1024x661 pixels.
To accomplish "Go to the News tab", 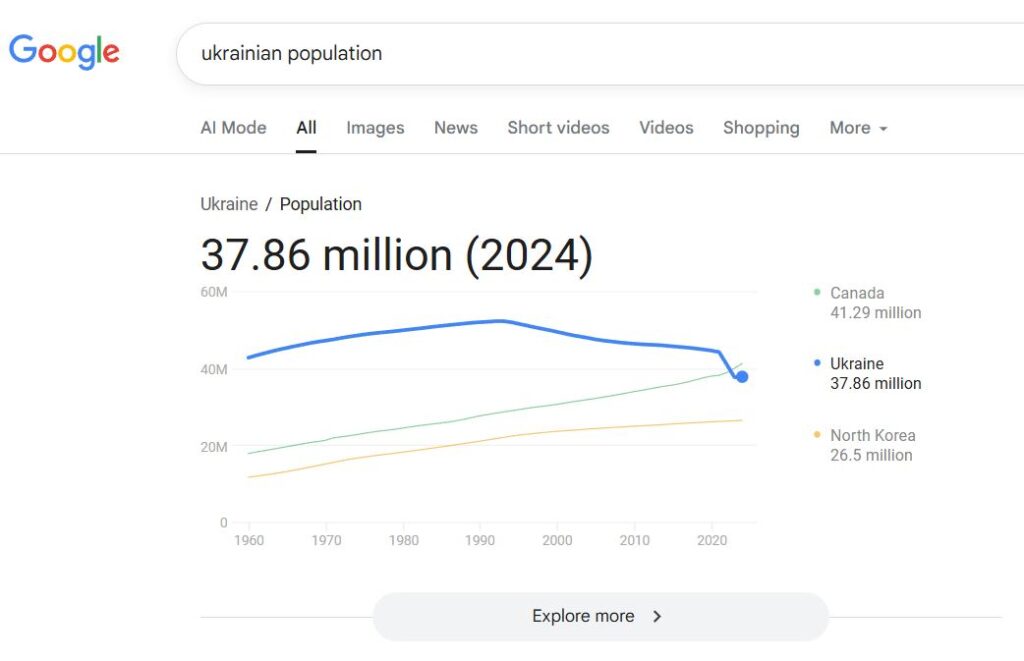I will coord(455,128).
